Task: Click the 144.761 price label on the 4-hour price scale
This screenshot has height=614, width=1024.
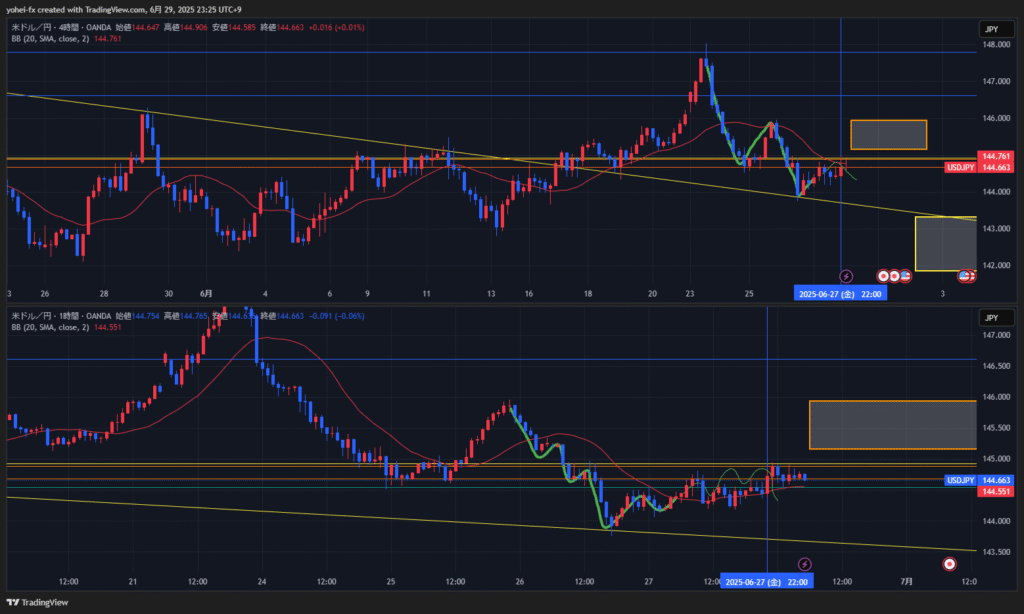Action: (996, 156)
